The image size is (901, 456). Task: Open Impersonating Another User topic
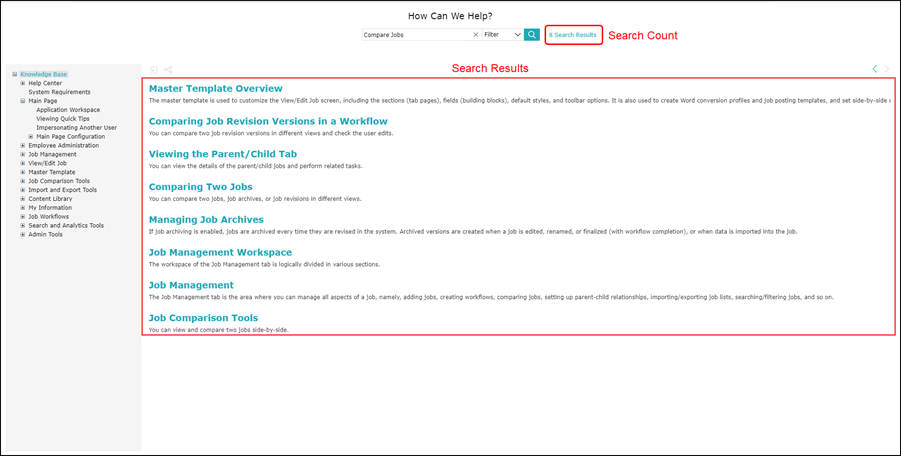point(76,128)
